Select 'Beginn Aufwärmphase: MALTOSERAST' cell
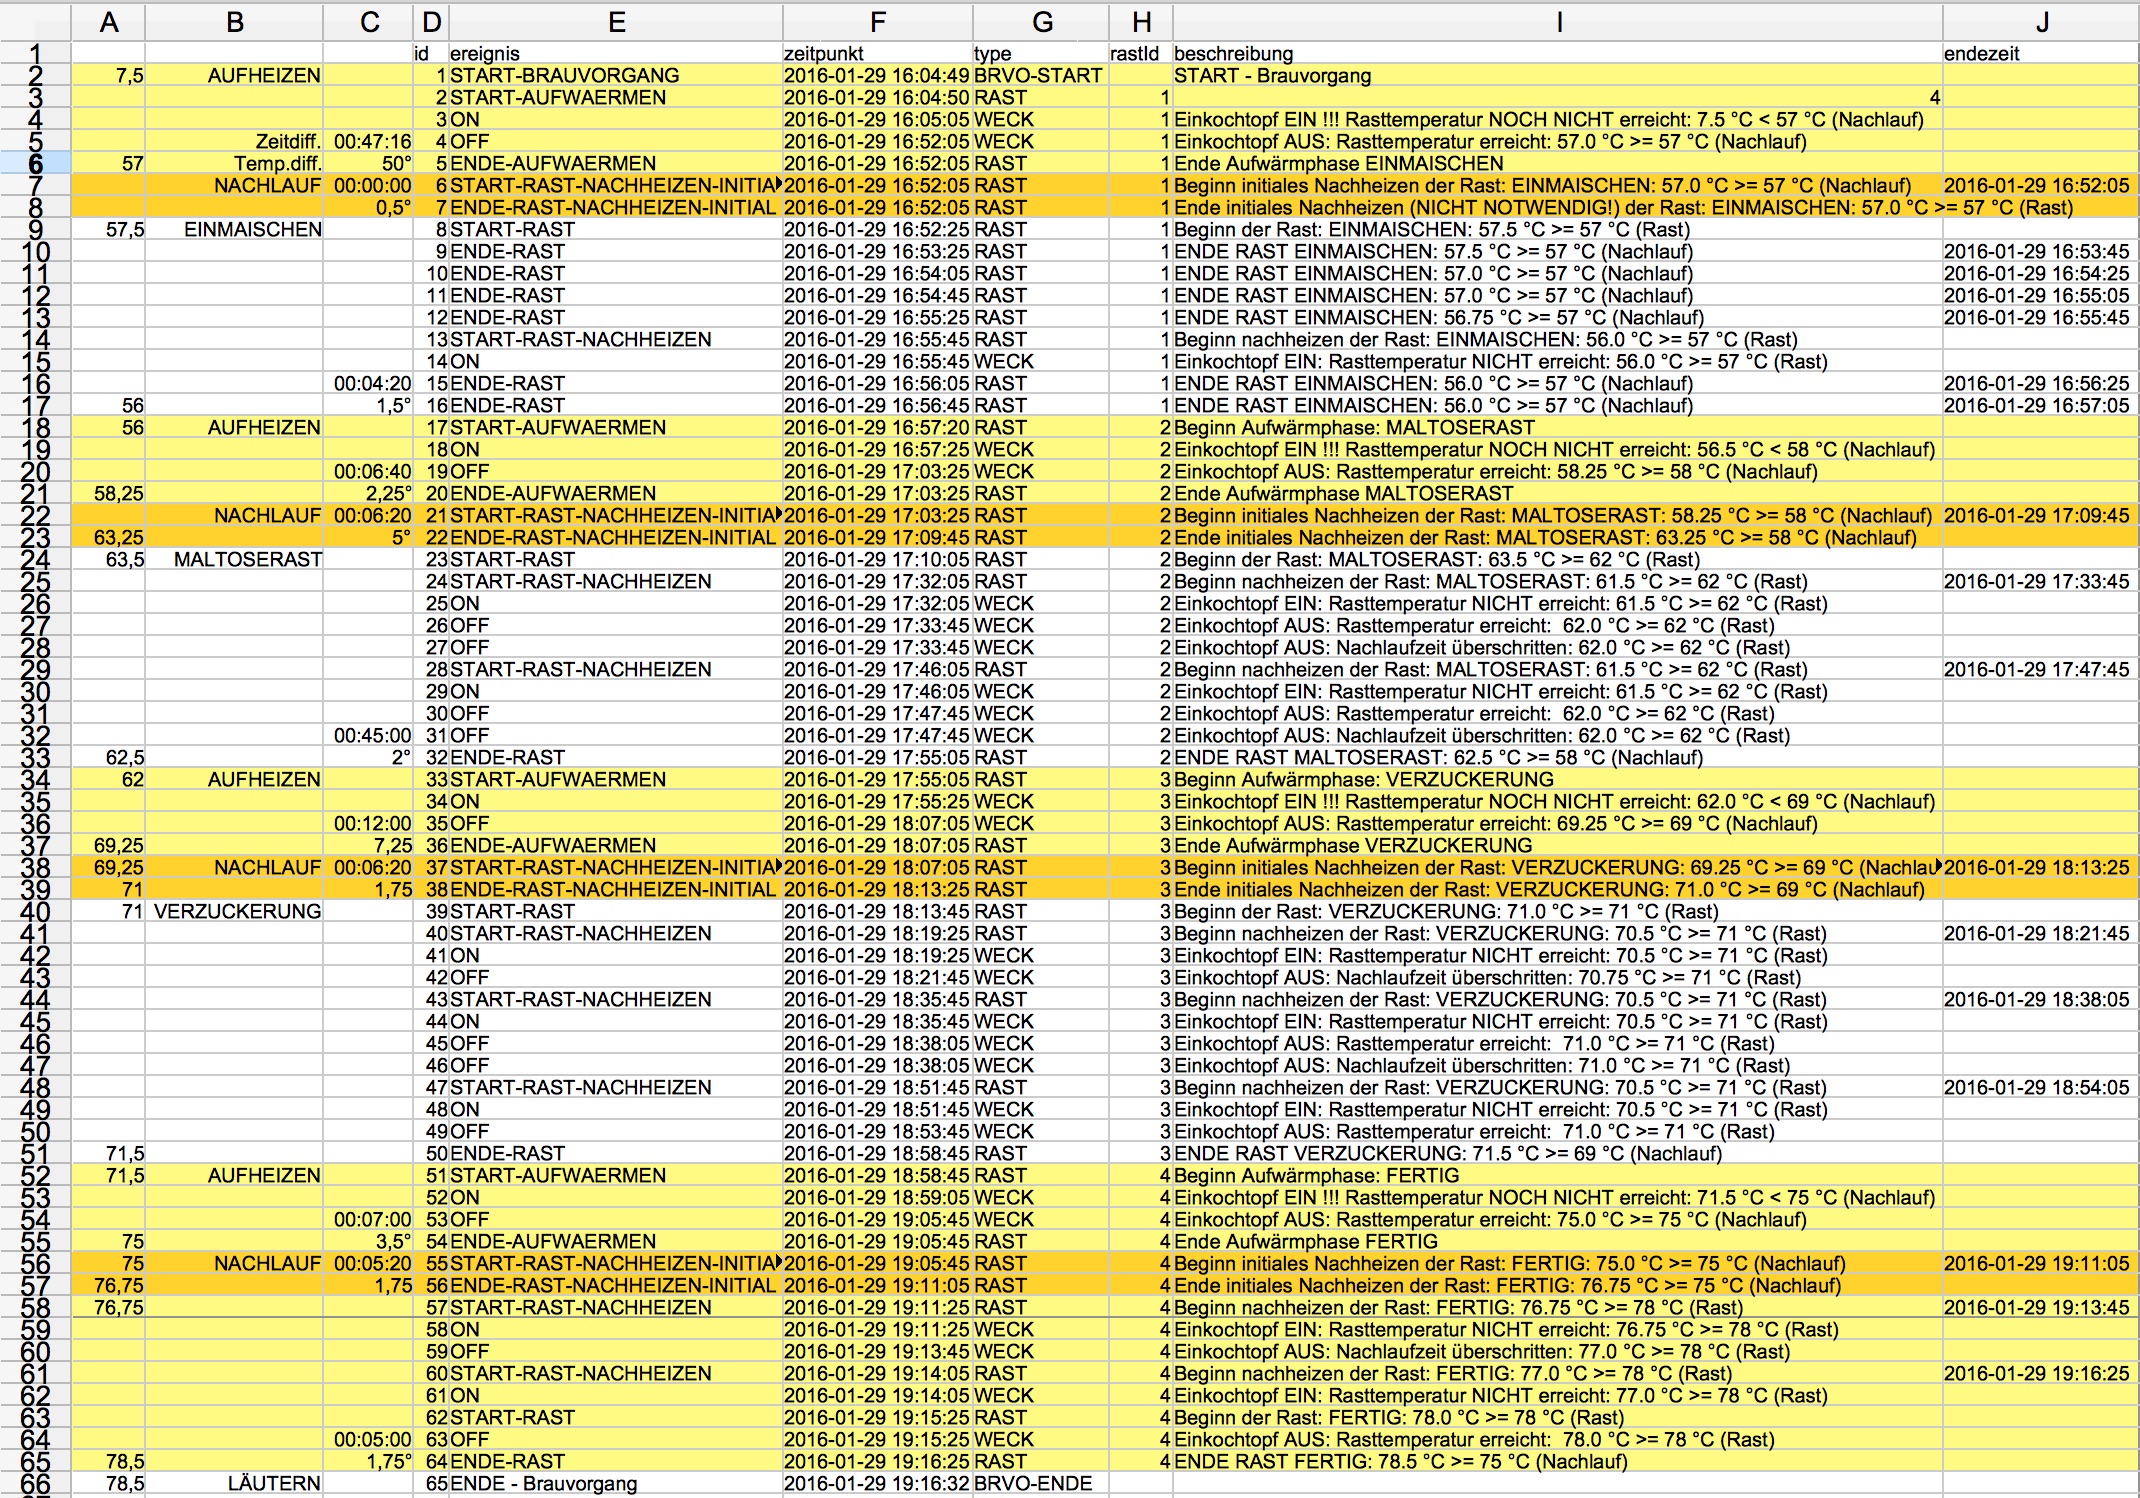This screenshot has height=1498, width=2140. tap(1558, 427)
